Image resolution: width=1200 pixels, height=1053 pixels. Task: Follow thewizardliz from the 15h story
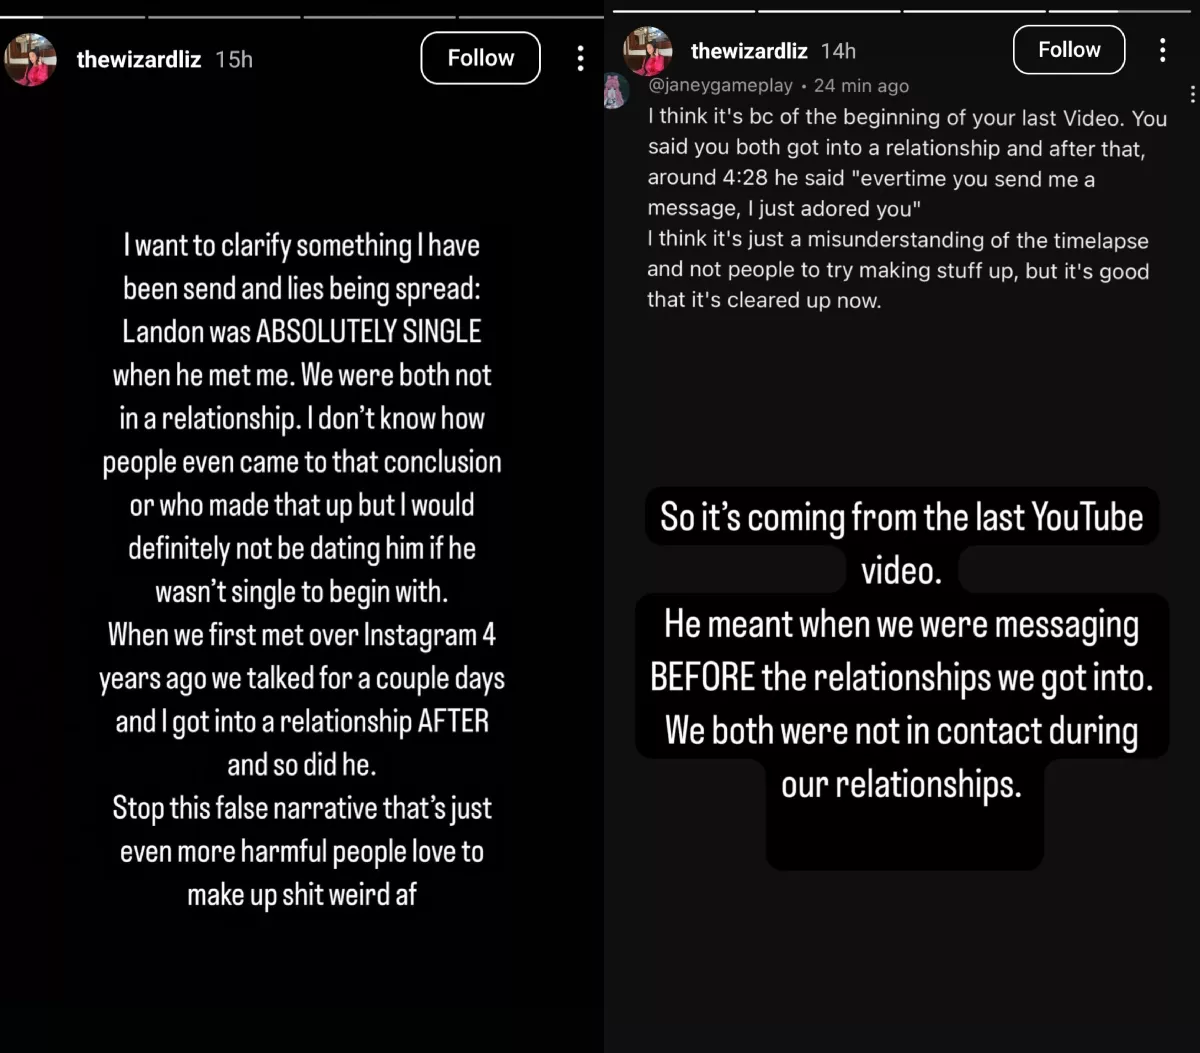coord(480,58)
